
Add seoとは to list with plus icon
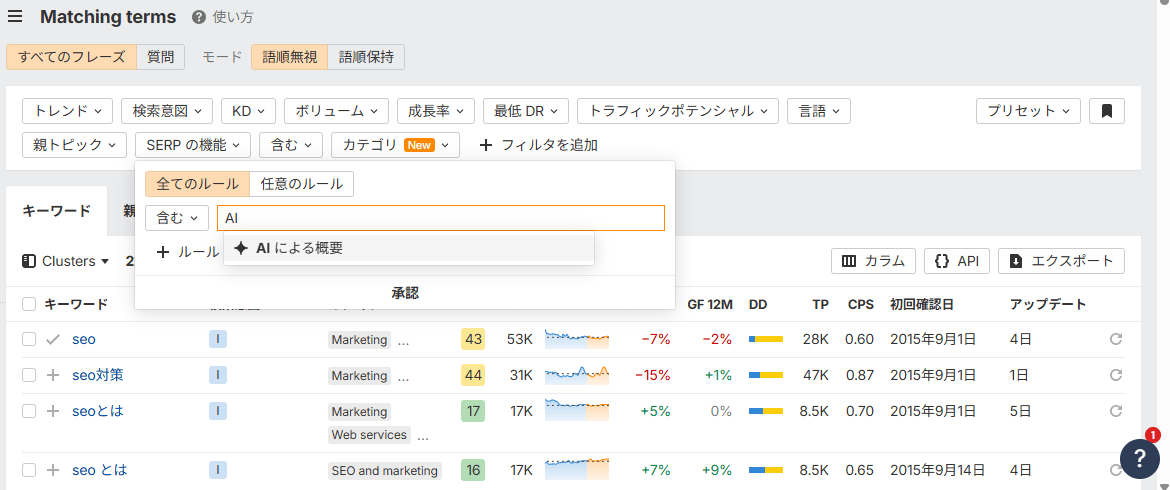[x=52, y=411]
